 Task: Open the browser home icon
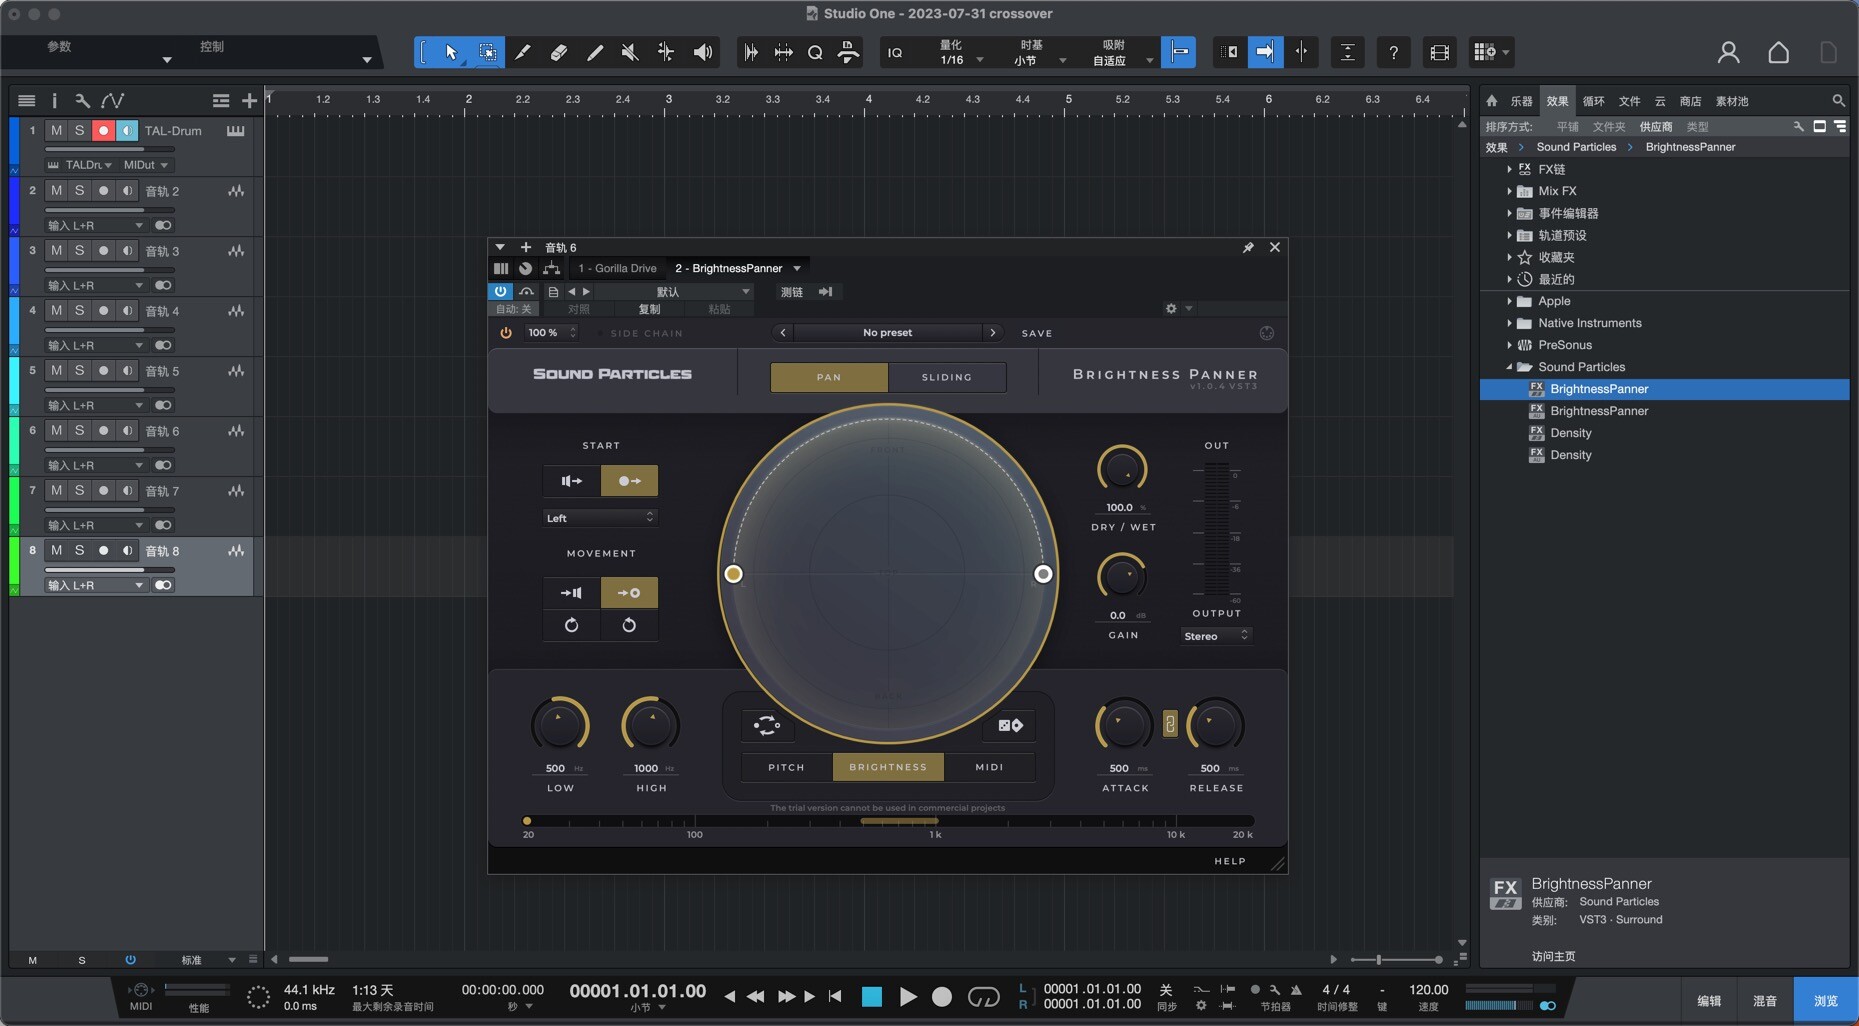(x=1491, y=100)
